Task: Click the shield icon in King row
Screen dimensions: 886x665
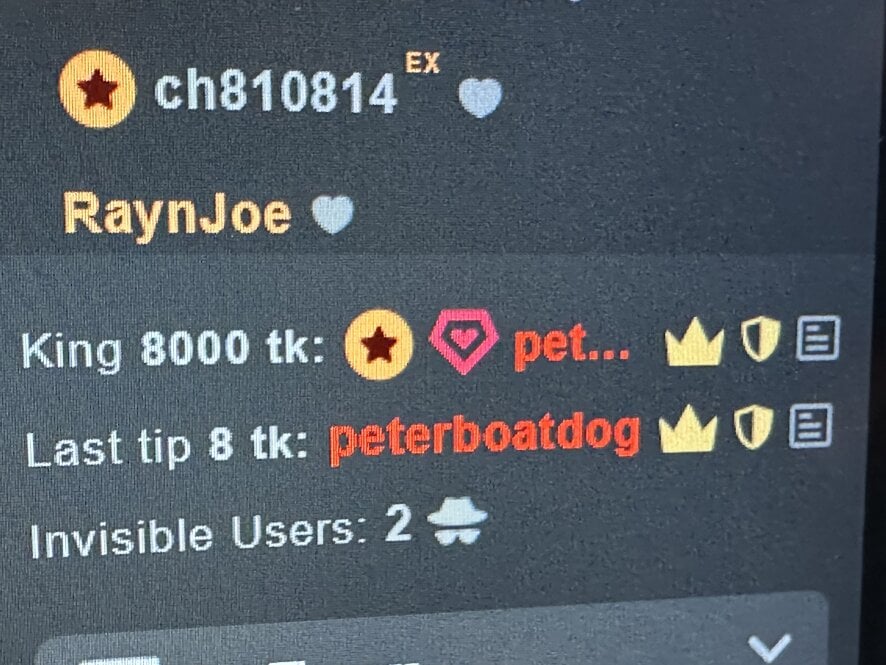Action: 761,338
